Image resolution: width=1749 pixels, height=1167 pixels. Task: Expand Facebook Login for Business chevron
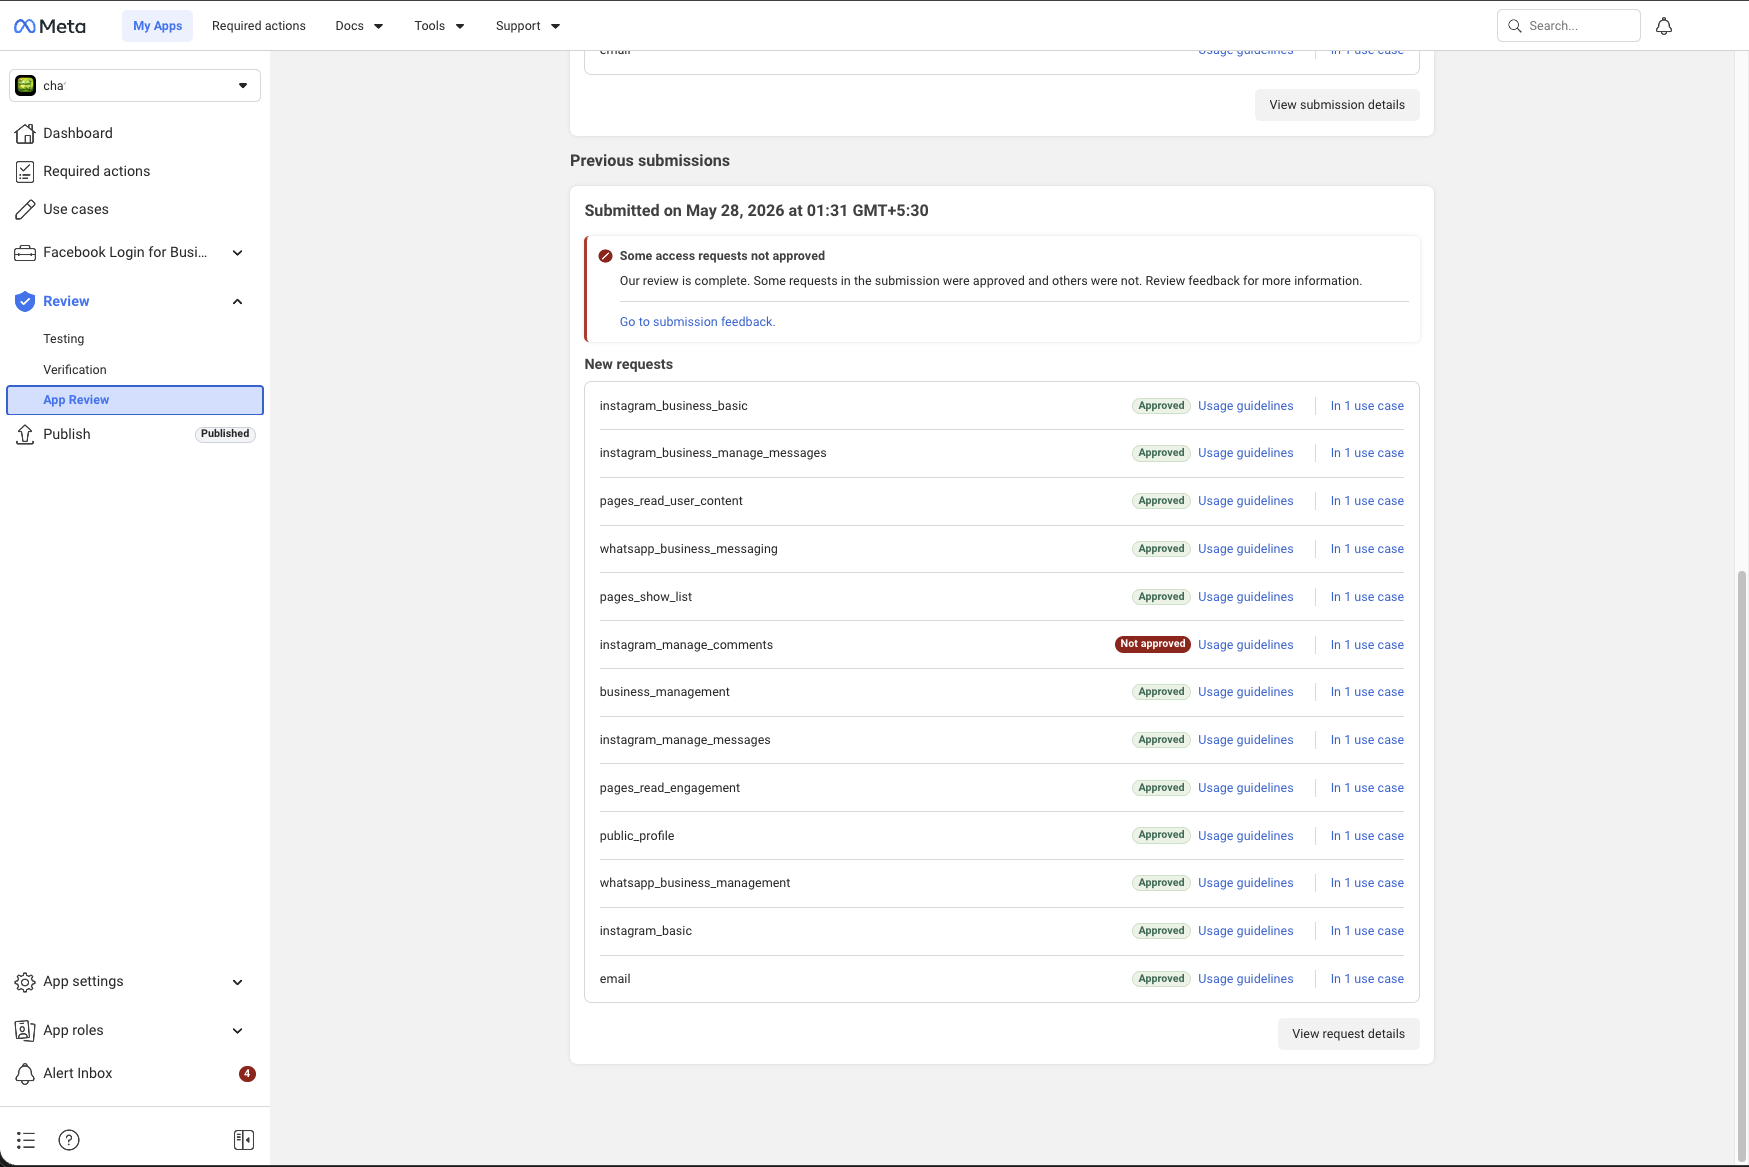pyautogui.click(x=238, y=253)
